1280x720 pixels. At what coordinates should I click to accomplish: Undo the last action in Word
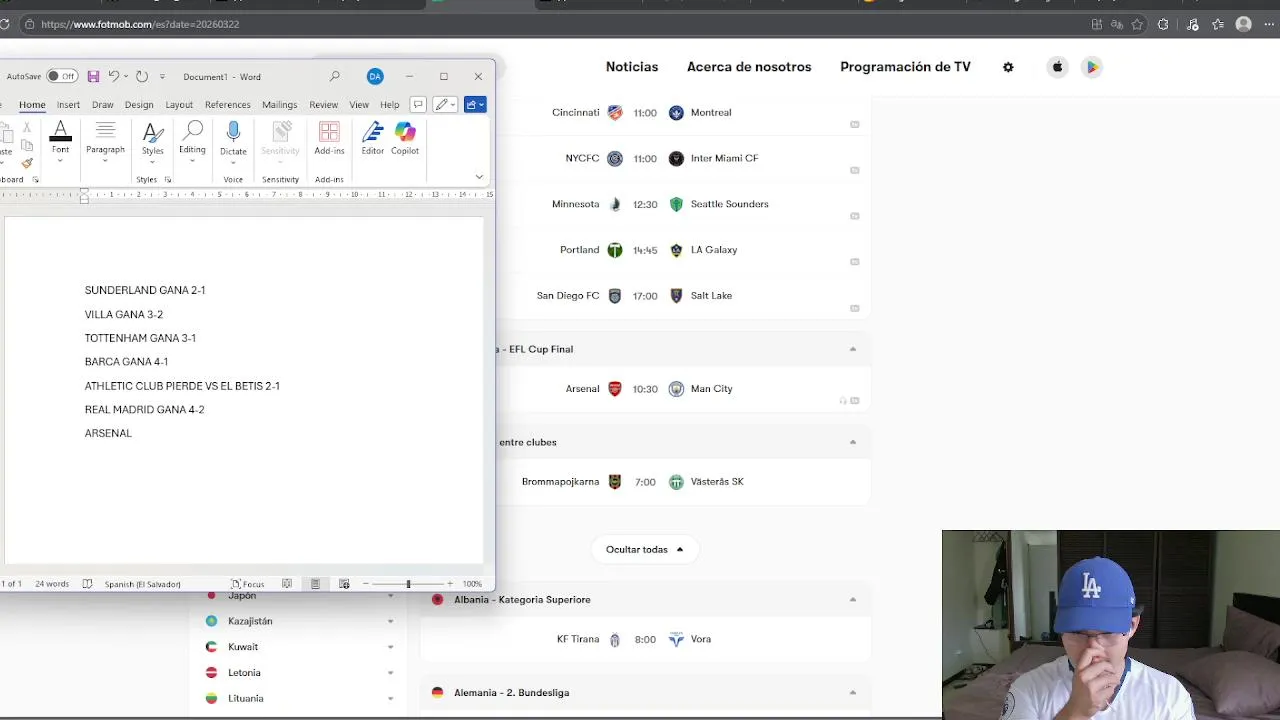(x=113, y=76)
